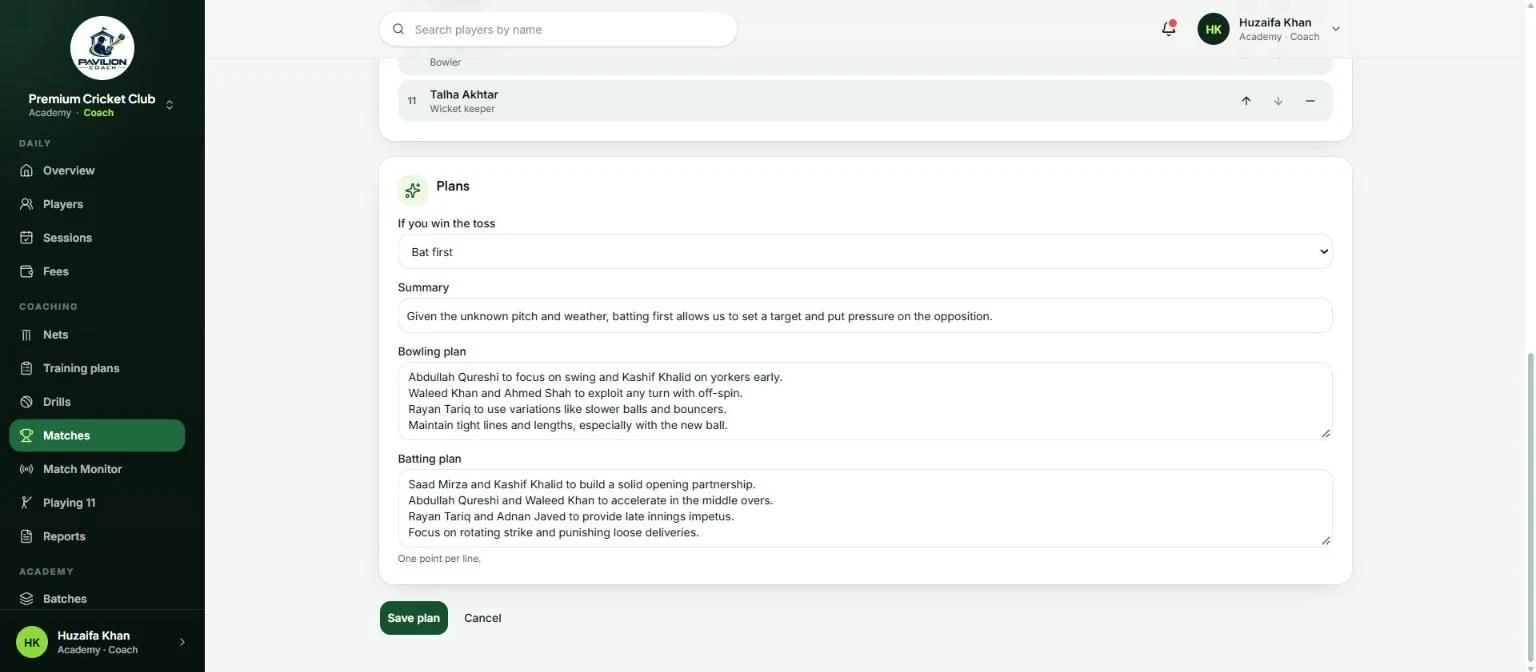Click the Fees wallet icon
Image resolution: width=1536 pixels, height=672 pixels.
point(27,271)
